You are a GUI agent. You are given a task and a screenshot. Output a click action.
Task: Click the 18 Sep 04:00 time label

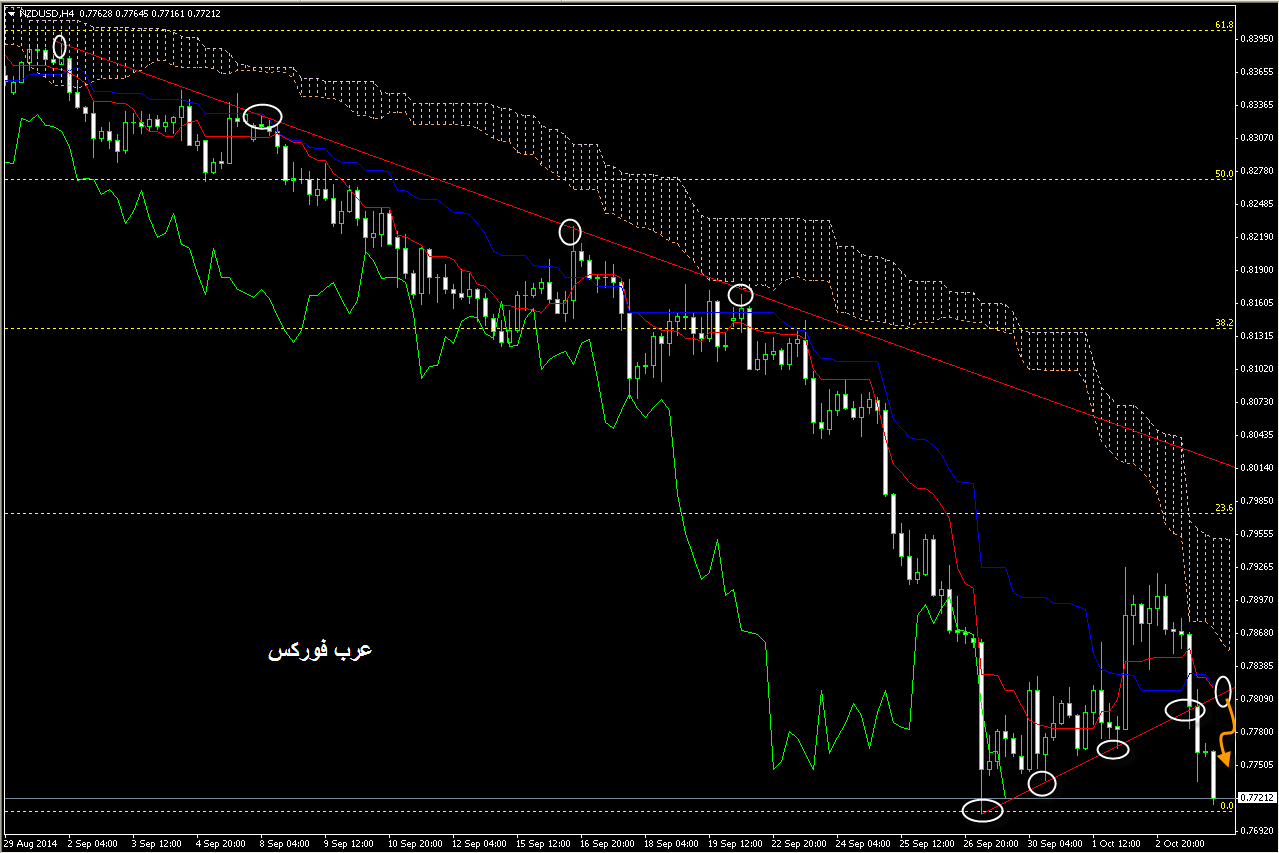pyautogui.click(x=670, y=844)
